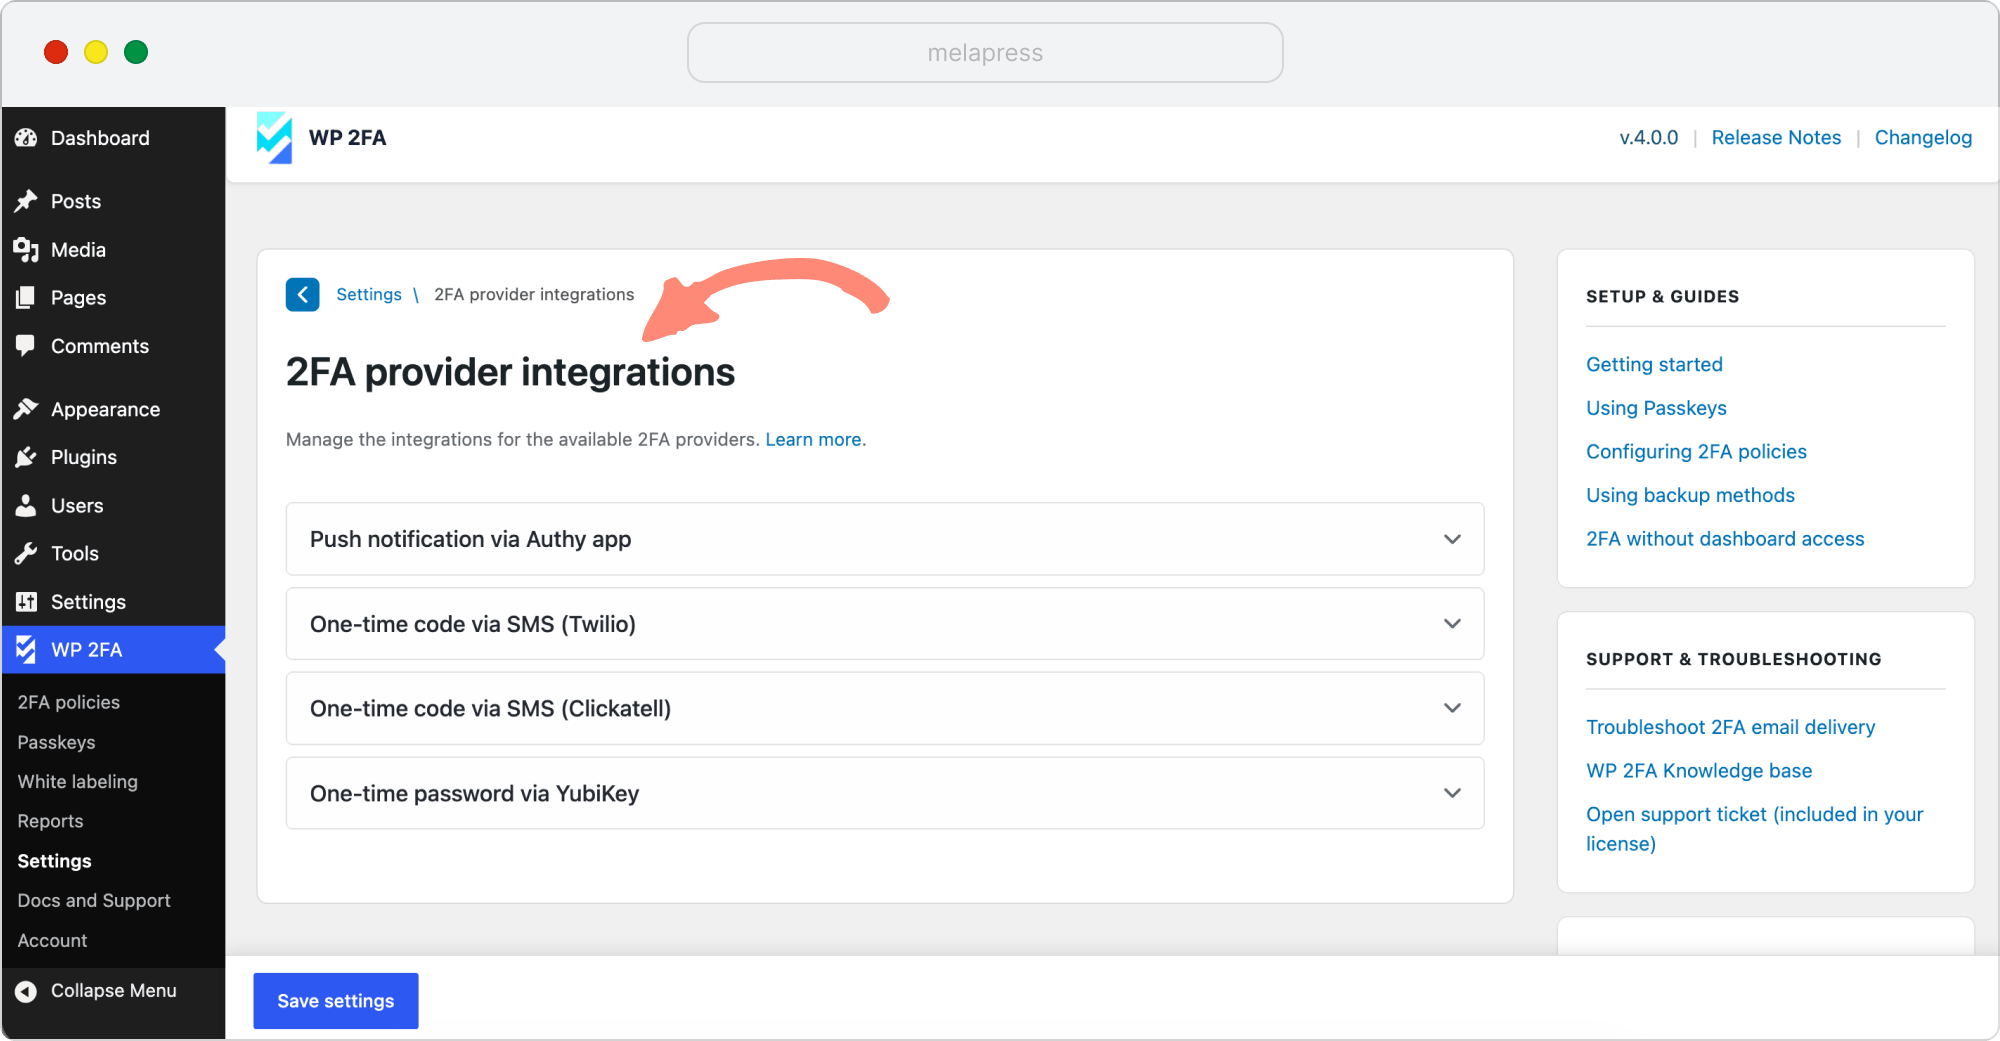The width and height of the screenshot is (2000, 1041).
Task: Click the Learn more link
Action: coord(814,440)
